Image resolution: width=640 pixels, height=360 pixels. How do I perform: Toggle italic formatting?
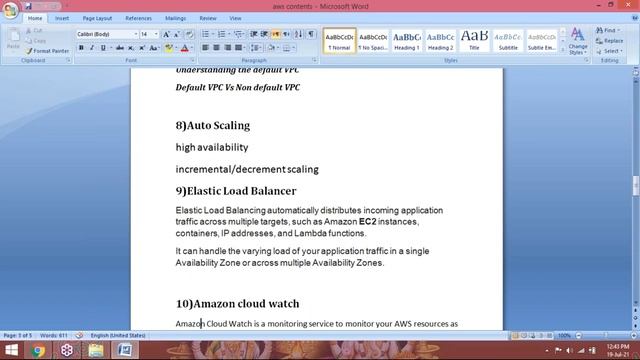pos(92,48)
